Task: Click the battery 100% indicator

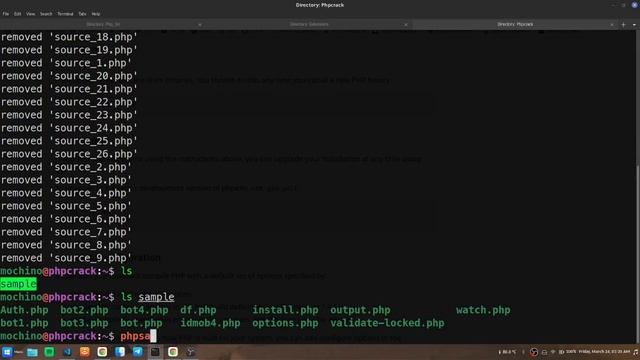Action: coord(567,352)
